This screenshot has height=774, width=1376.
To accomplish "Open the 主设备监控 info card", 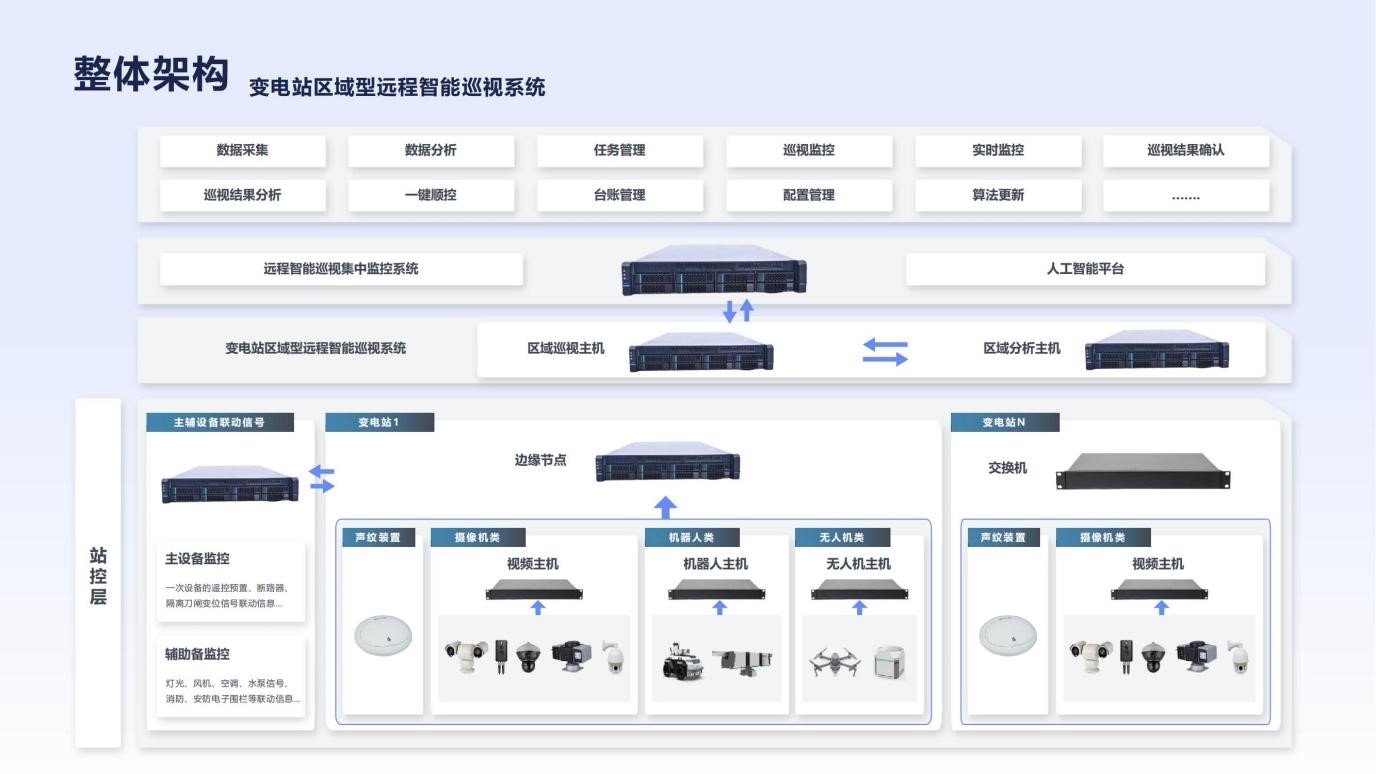I will click(x=231, y=581).
